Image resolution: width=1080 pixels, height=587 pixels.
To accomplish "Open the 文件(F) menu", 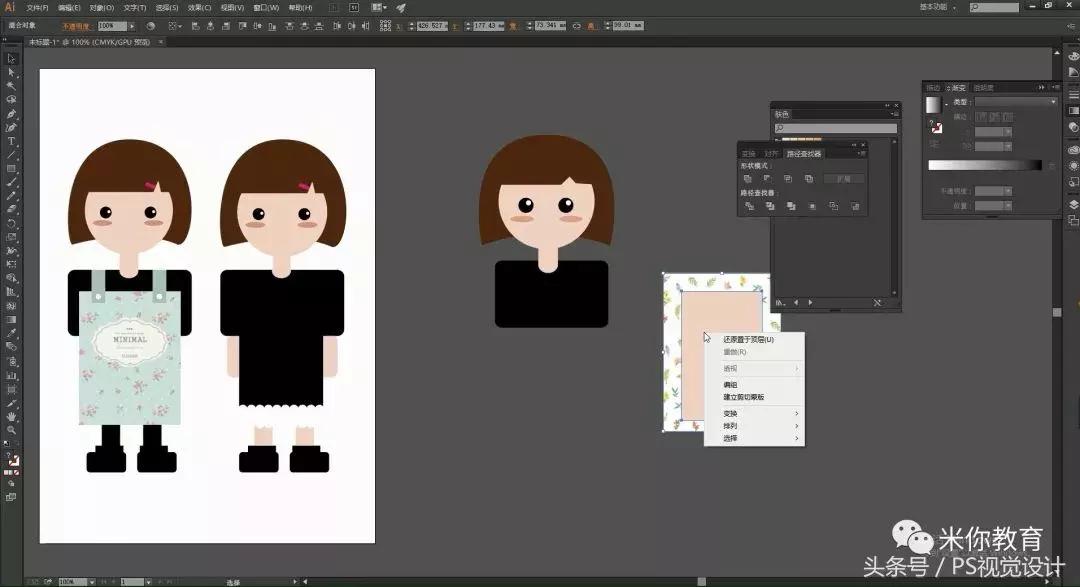I will pos(37,7).
